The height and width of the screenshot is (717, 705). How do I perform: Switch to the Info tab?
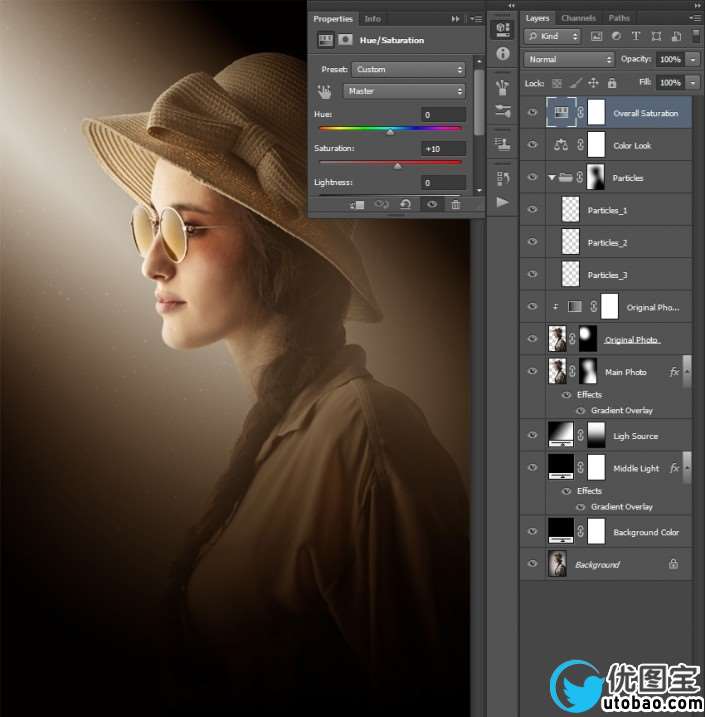[372, 19]
